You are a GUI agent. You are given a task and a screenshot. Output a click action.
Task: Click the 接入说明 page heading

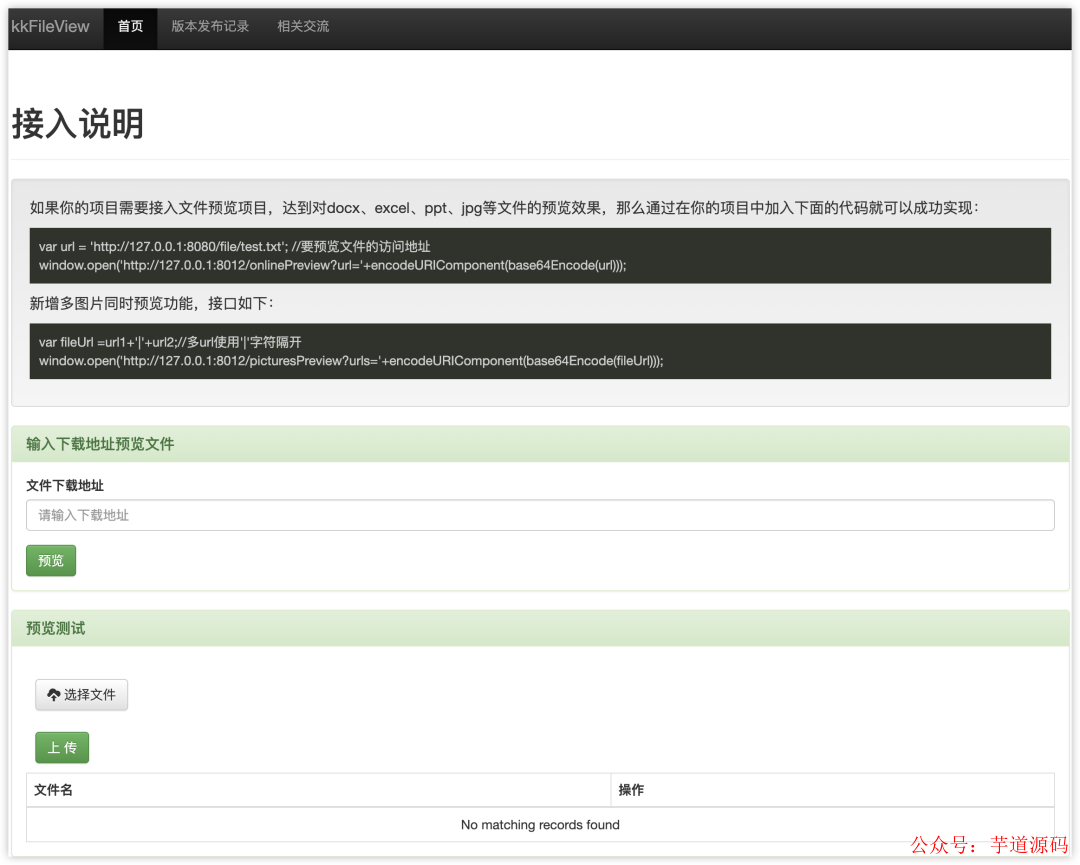(x=78, y=124)
